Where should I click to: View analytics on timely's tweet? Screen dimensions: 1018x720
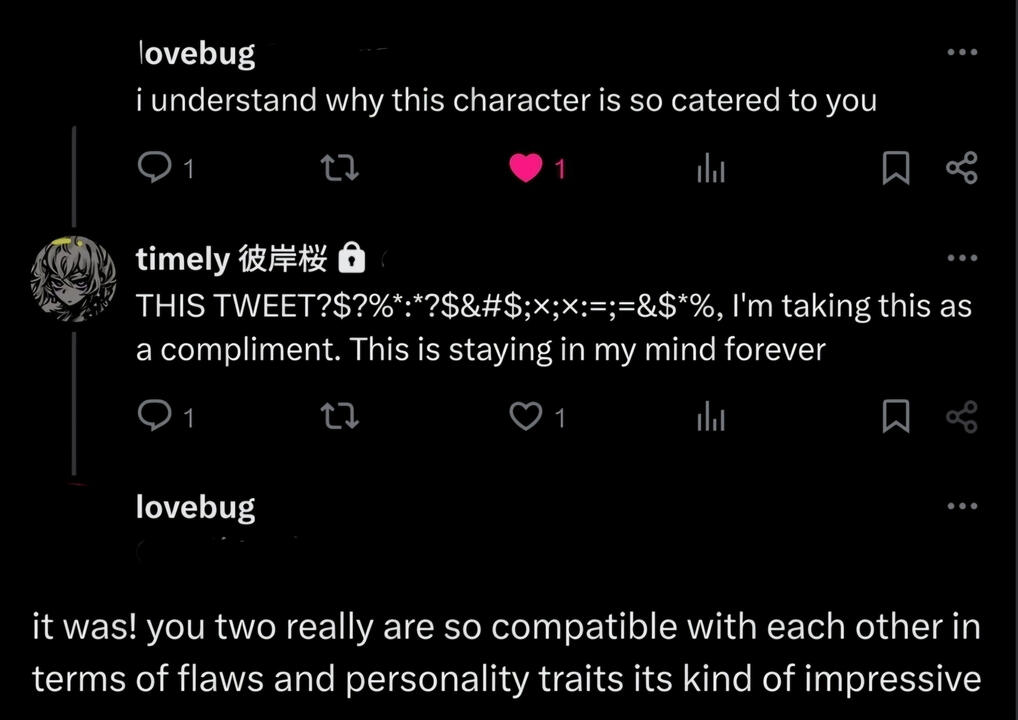click(x=710, y=418)
